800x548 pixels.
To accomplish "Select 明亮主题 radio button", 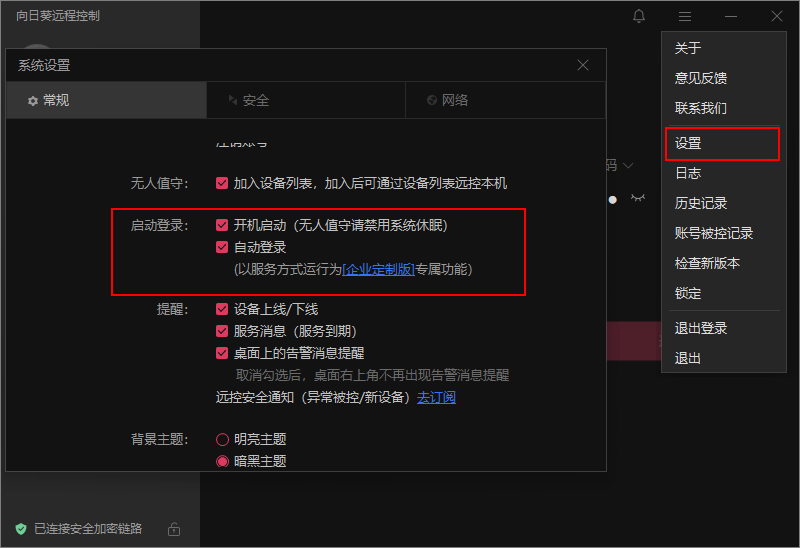I will pyautogui.click(x=222, y=439).
